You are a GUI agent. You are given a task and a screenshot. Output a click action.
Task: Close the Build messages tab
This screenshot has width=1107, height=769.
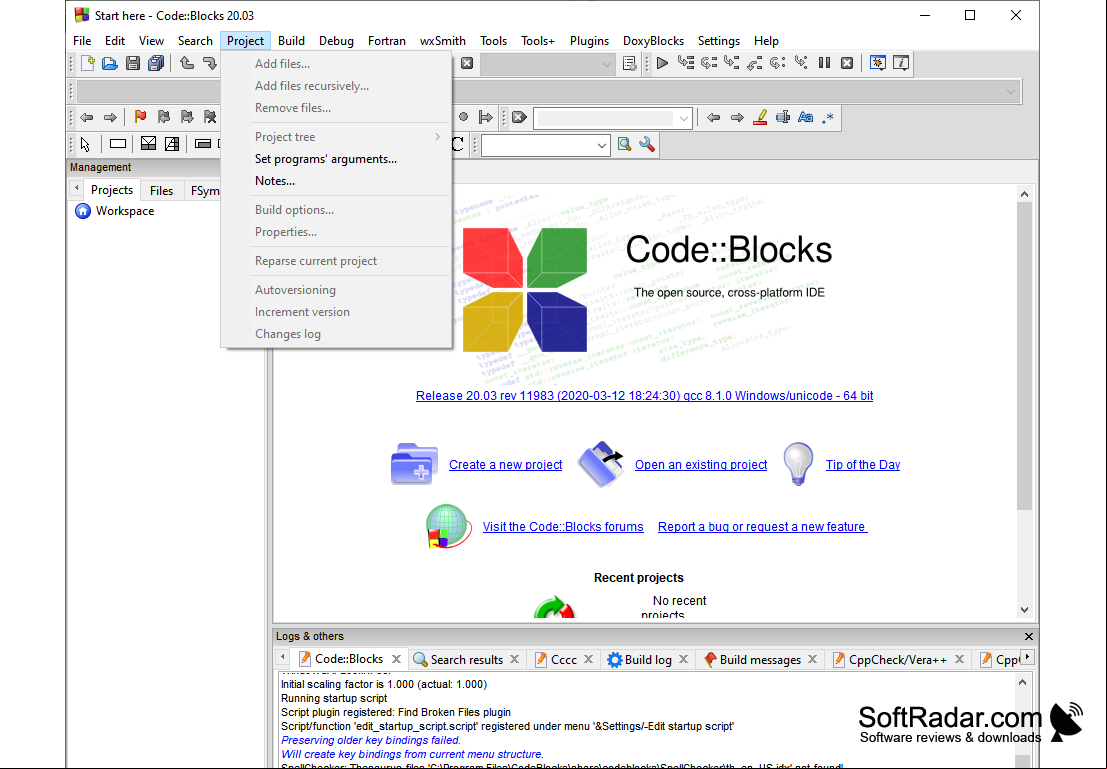813,660
